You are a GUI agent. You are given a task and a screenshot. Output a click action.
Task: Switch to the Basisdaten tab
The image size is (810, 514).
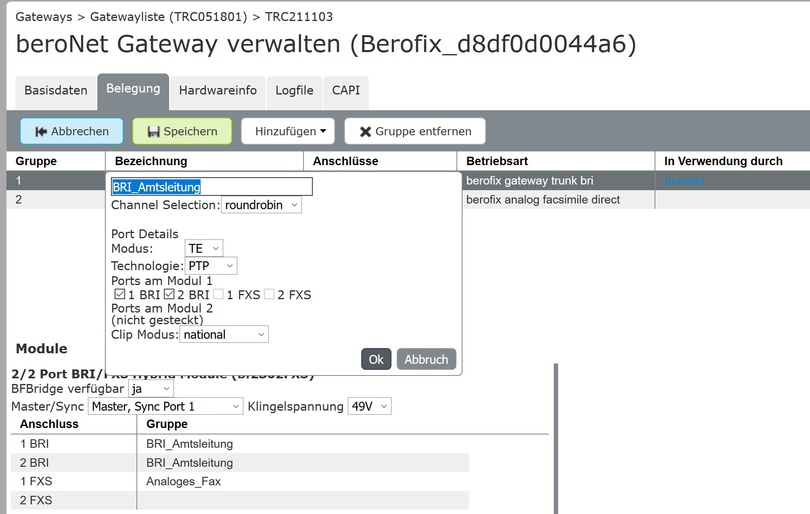tap(56, 91)
